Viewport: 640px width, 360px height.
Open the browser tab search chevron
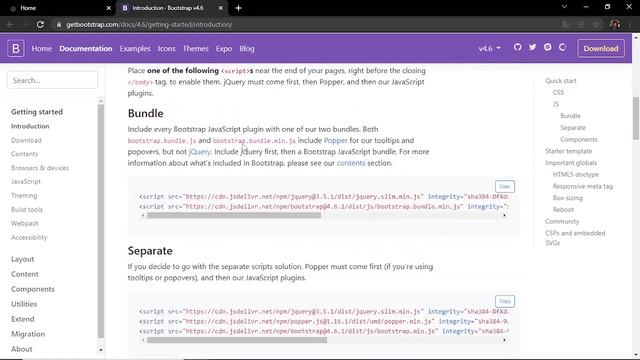tap(564, 7)
